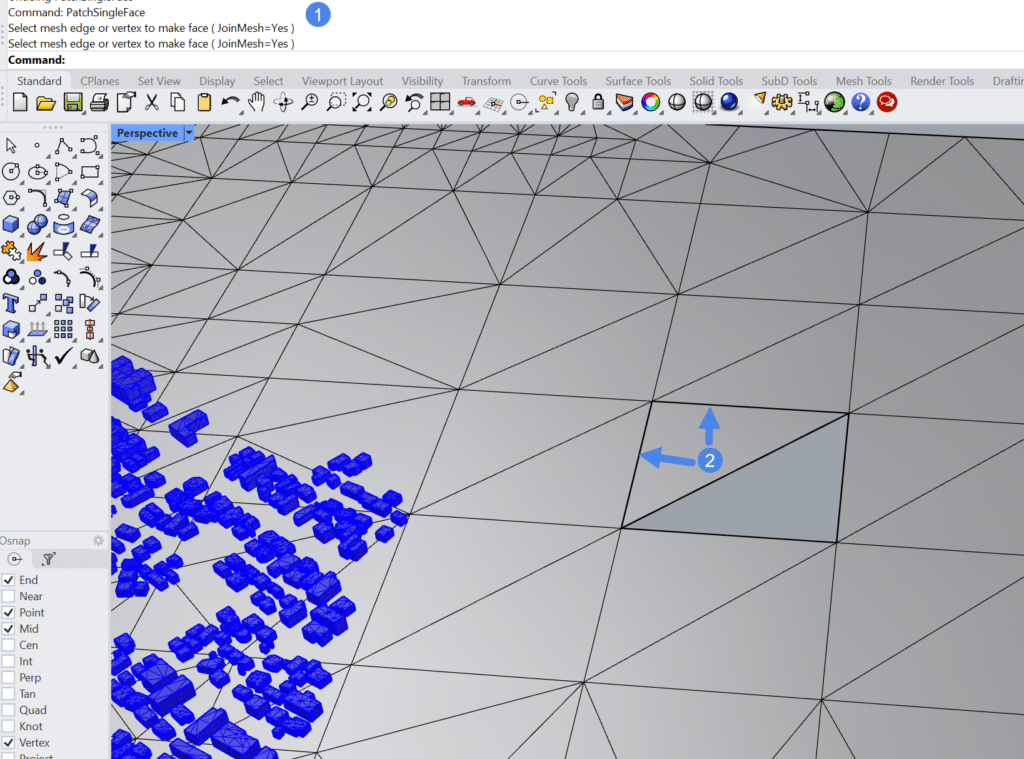Click in the Command input line
Image resolution: width=1024 pixels, height=759 pixels.
pos(500,60)
